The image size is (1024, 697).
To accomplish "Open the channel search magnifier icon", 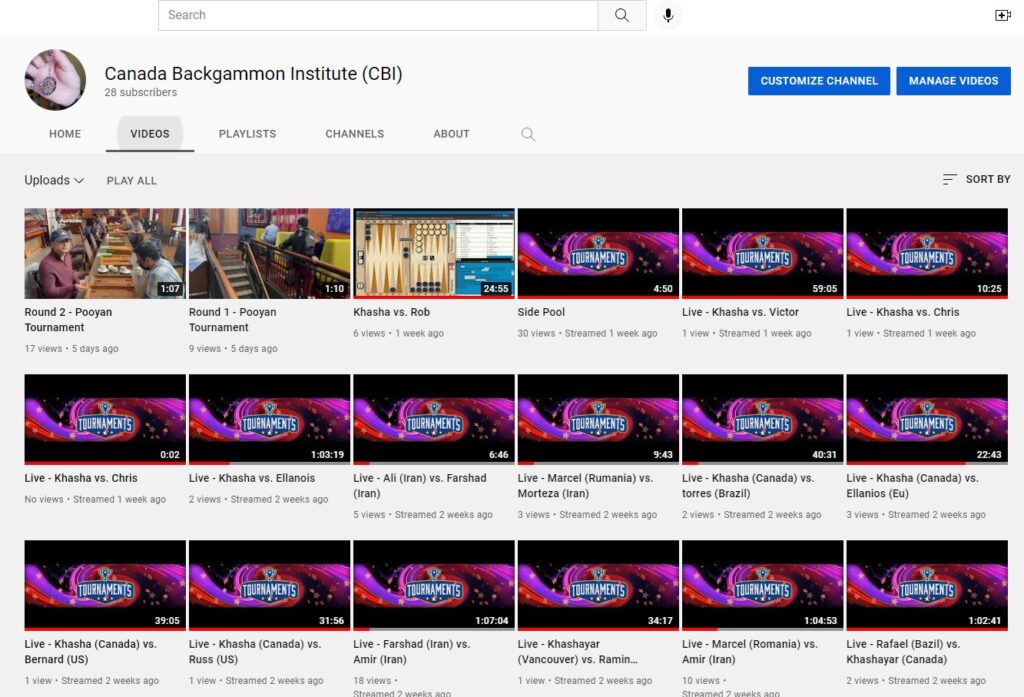I will click(528, 134).
